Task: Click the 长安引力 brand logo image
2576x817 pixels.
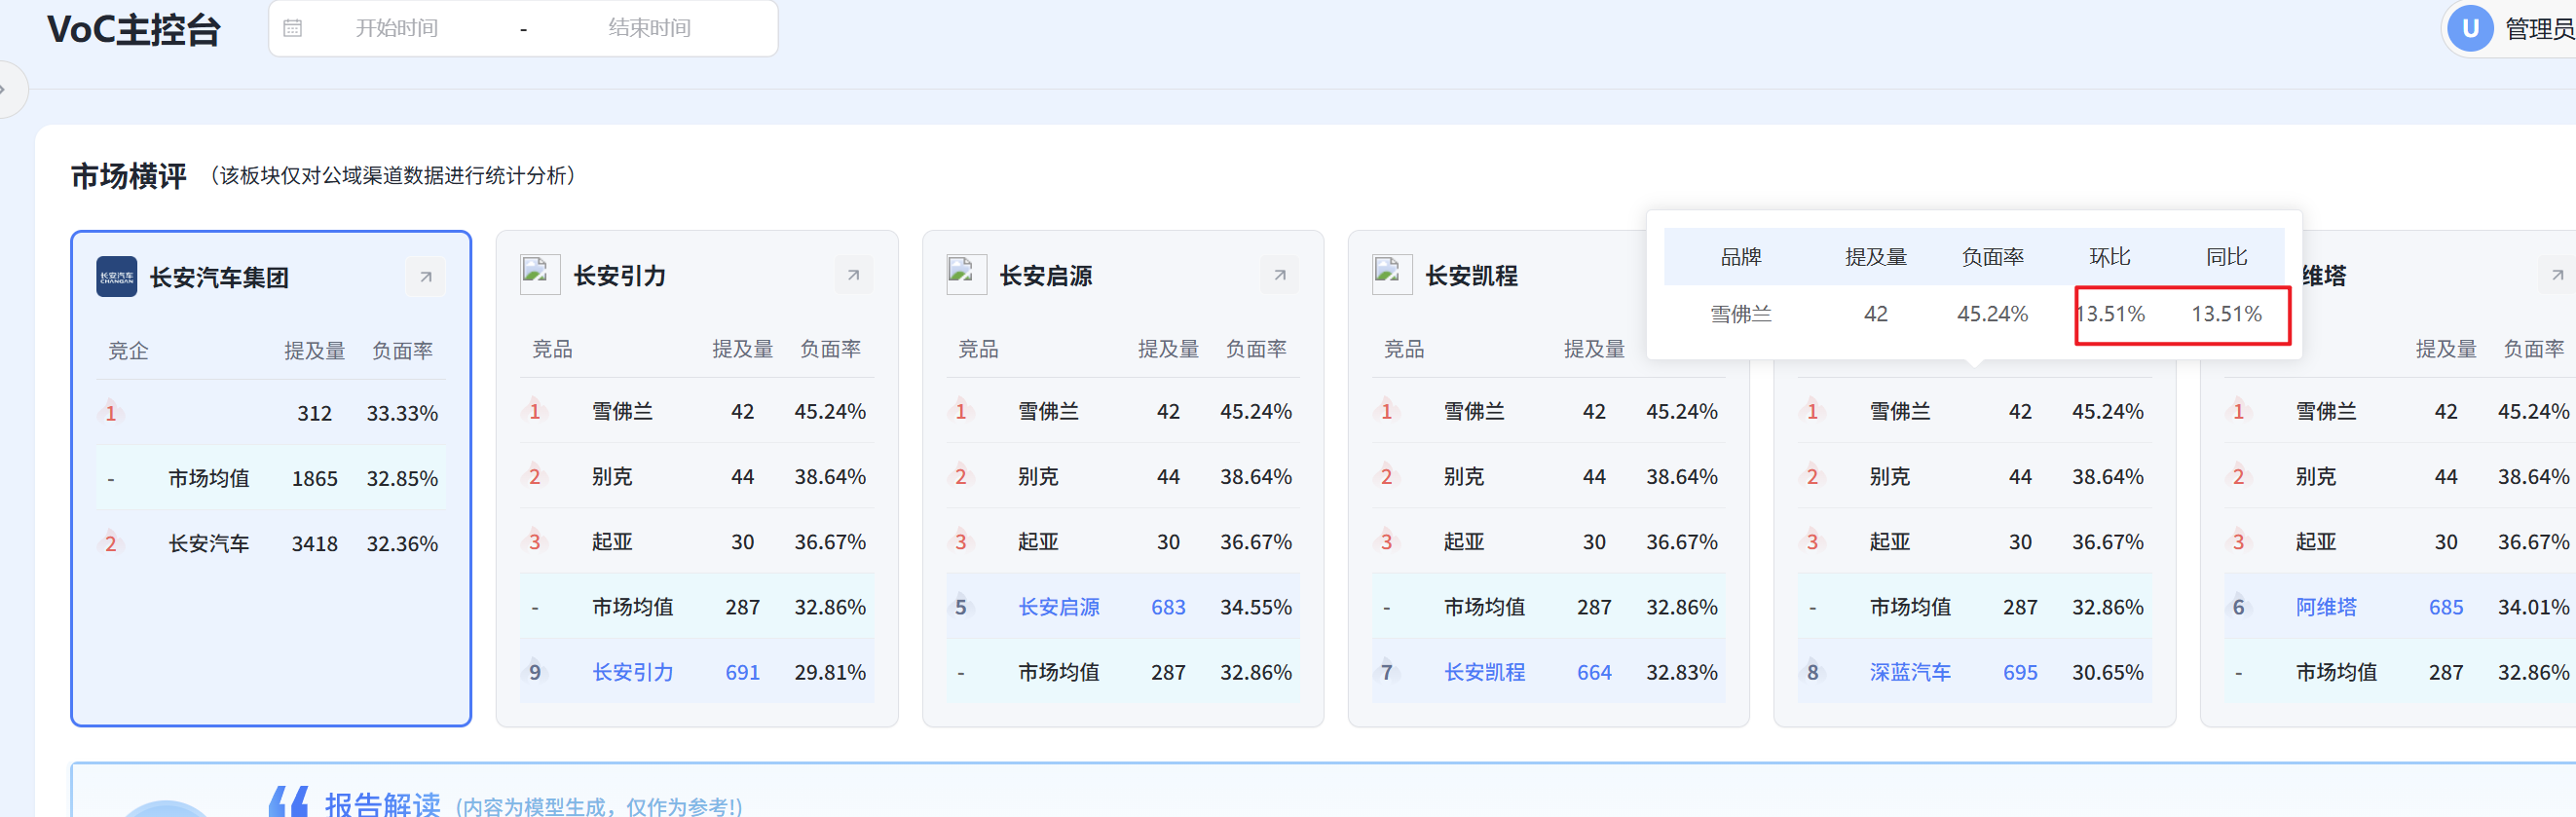Action: [x=540, y=275]
